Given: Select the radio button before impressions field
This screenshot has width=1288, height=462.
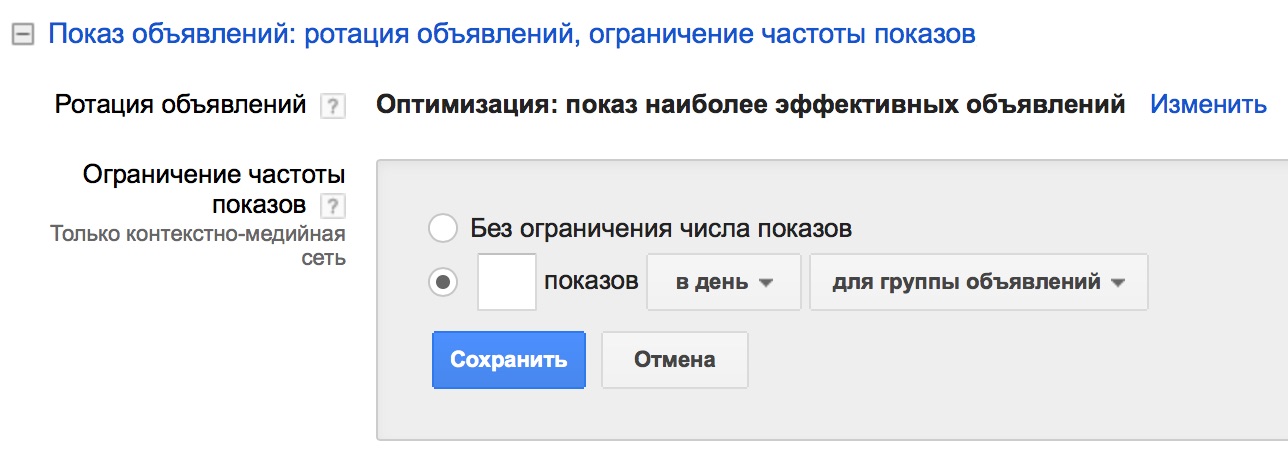Looking at the screenshot, I should point(442,282).
